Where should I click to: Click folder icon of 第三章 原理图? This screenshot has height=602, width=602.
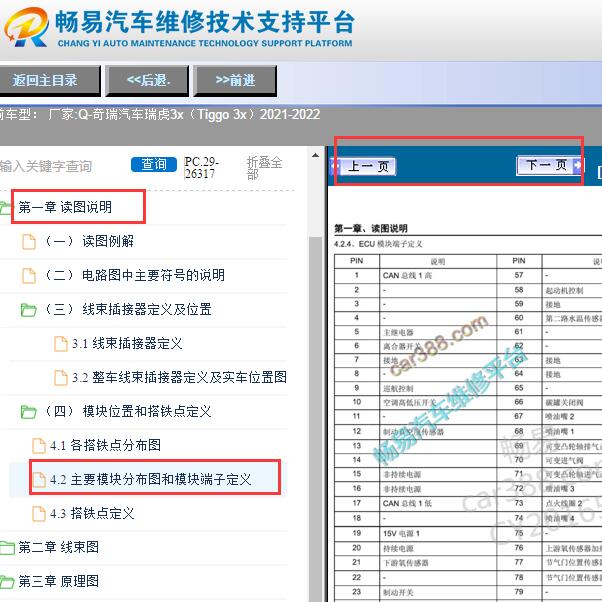coord(7,582)
